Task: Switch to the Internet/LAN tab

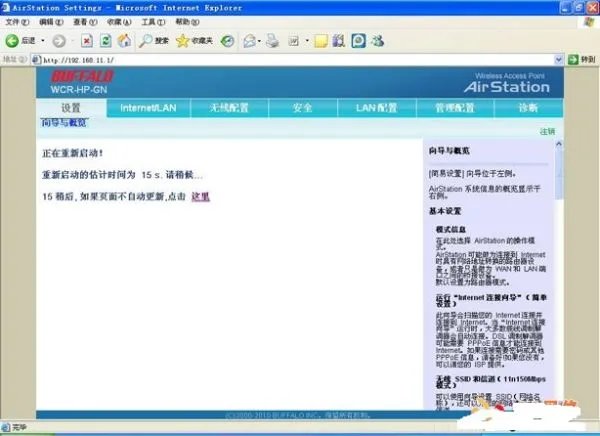Action: tap(148, 108)
